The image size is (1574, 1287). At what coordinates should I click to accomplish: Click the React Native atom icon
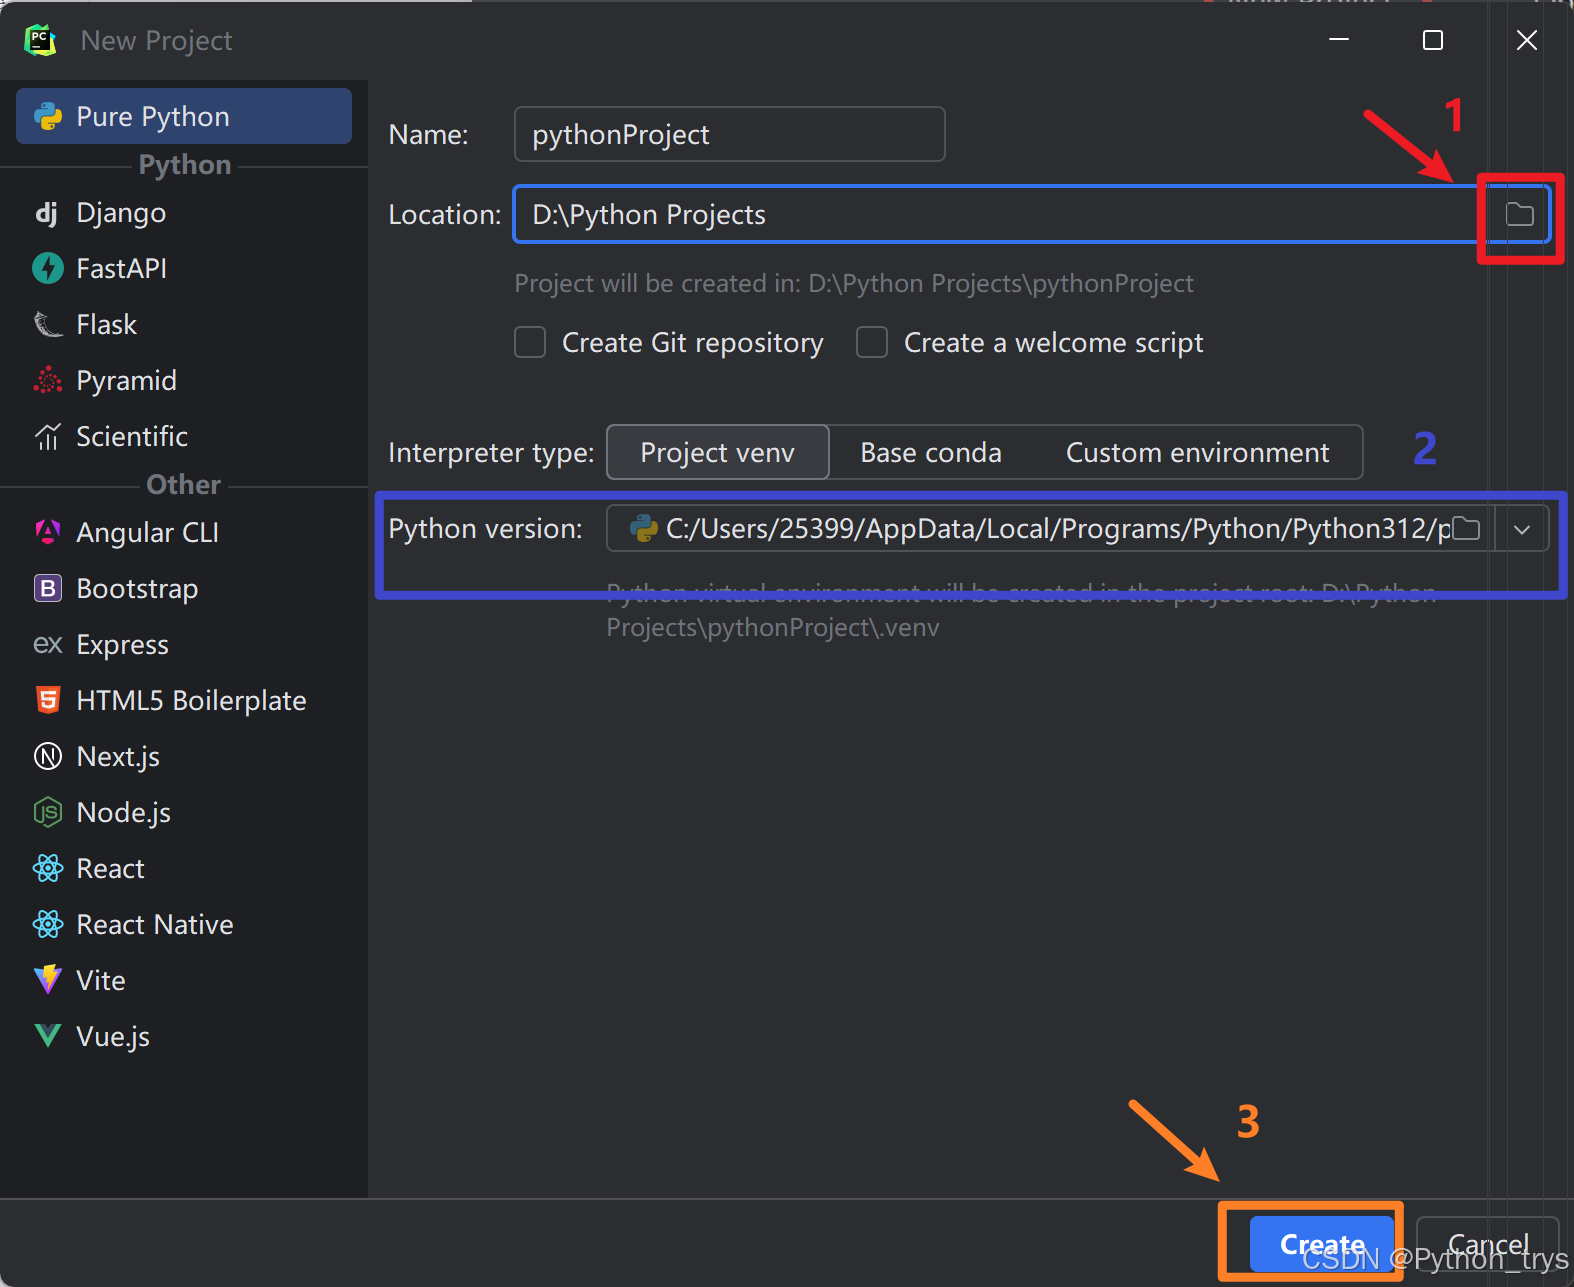coord(48,924)
